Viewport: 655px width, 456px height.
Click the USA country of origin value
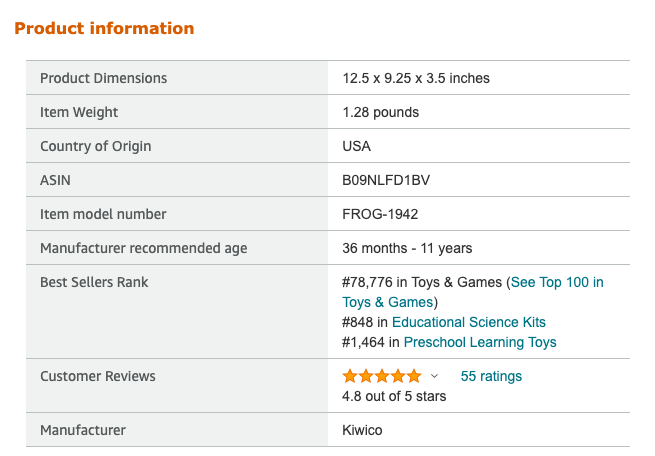[356, 146]
